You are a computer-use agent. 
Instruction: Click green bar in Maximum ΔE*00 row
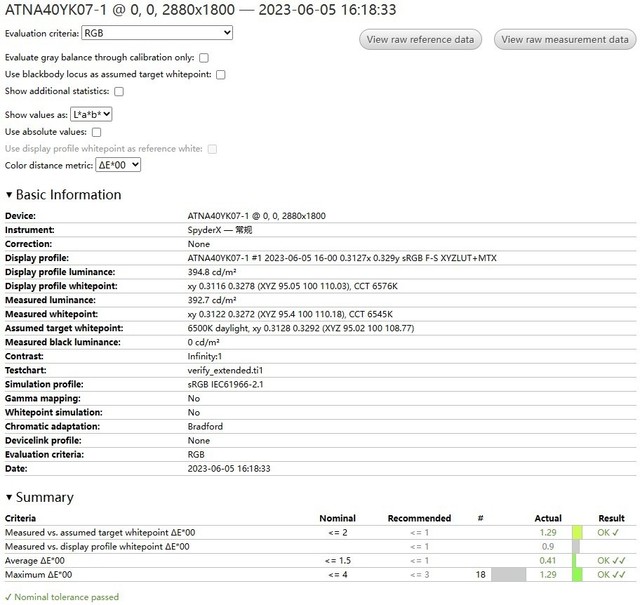577,575
